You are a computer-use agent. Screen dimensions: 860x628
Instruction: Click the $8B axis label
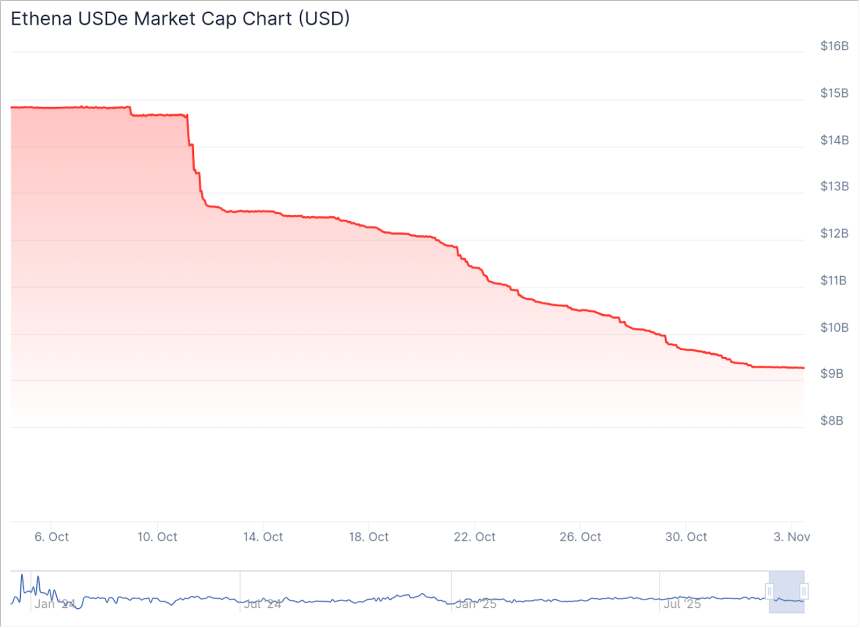pos(831,420)
